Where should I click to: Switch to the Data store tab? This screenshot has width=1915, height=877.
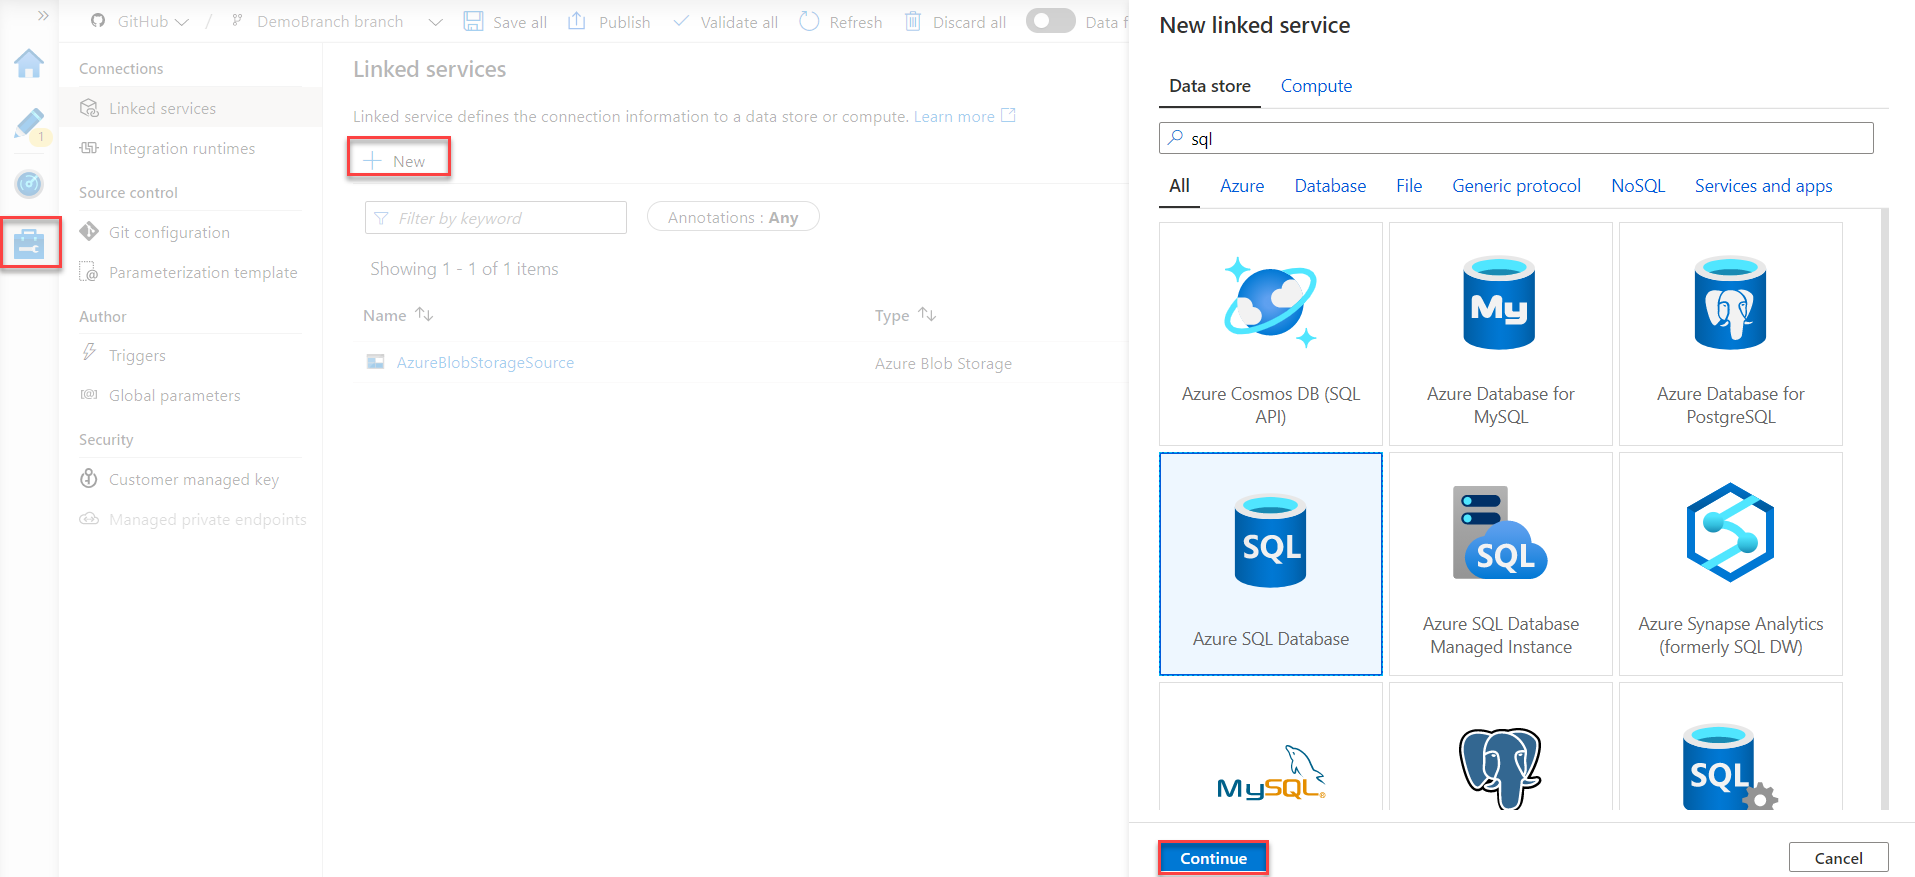[1210, 86]
